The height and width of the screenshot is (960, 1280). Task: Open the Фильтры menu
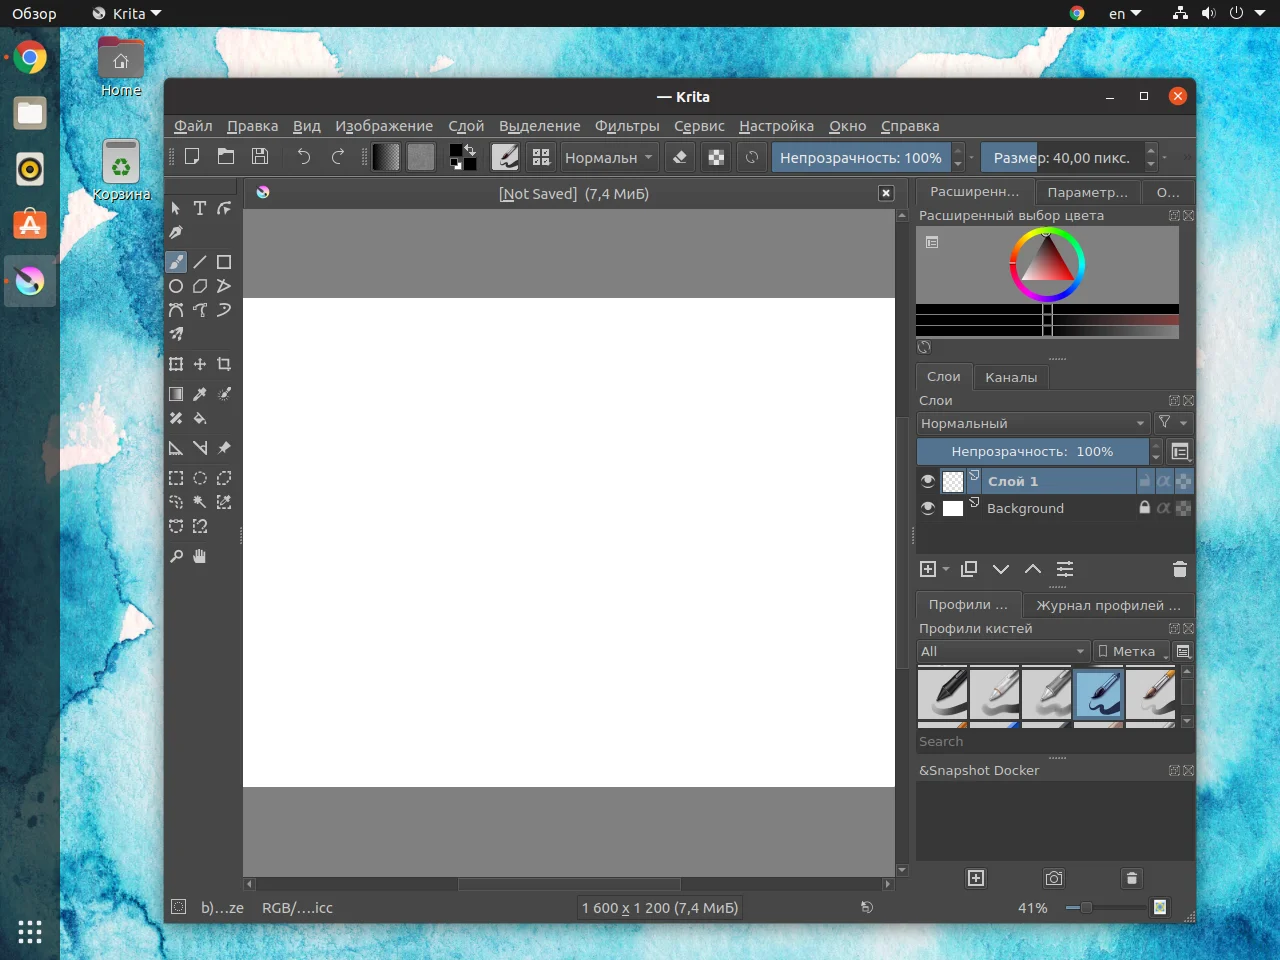tap(627, 126)
